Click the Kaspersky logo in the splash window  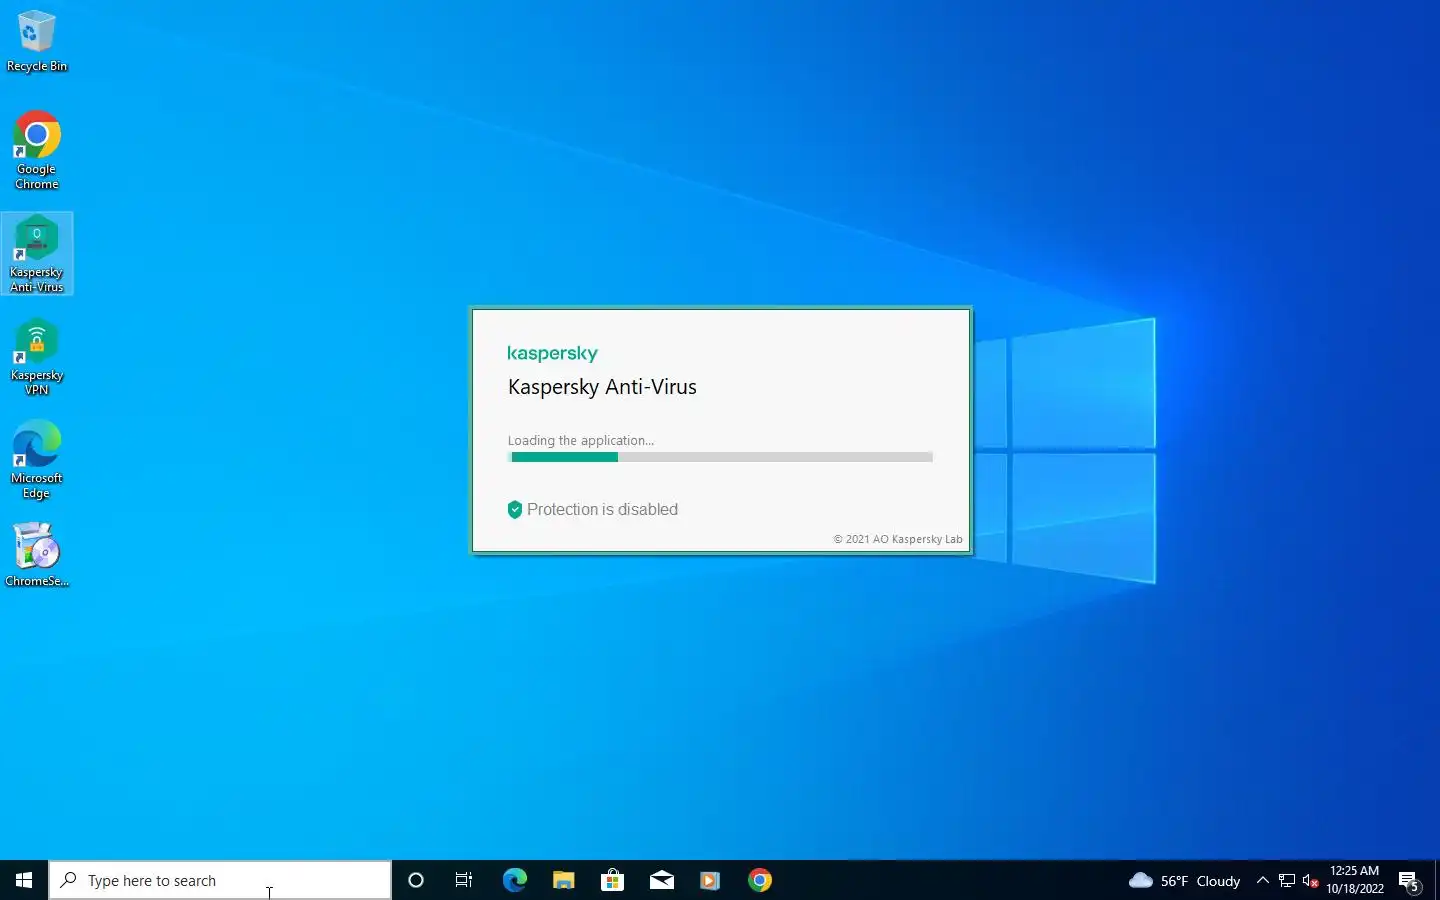tap(552, 353)
